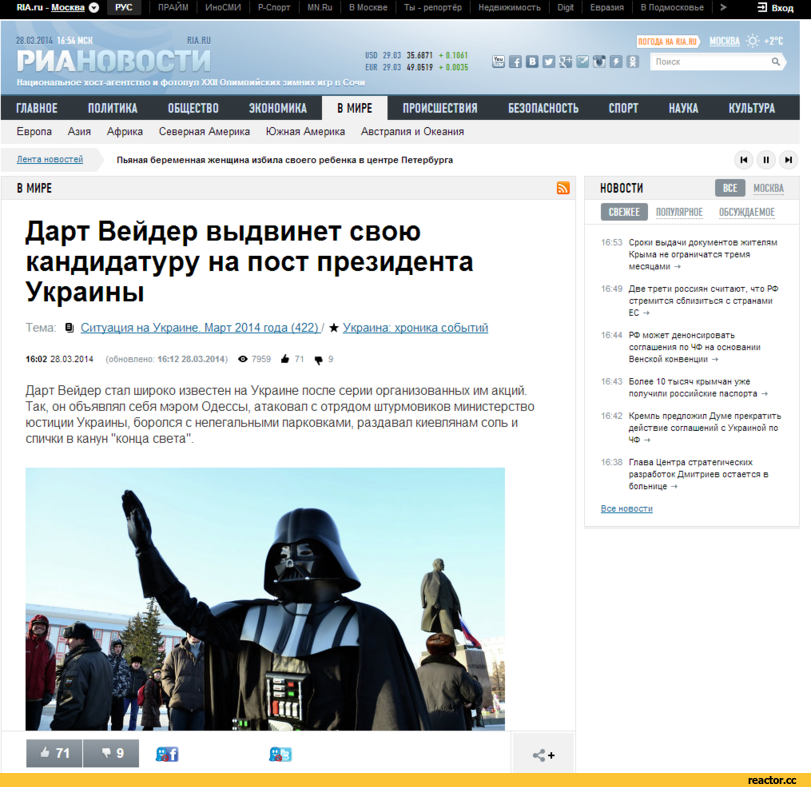Open the ОБЩЕСТВО menu section

click(193, 108)
